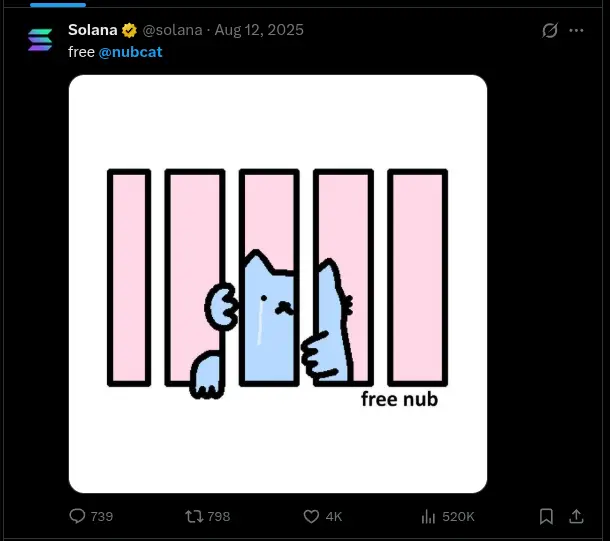Click the 4K likes count
This screenshot has width=610, height=541.
pyautogui.click(x=334, y=516)
